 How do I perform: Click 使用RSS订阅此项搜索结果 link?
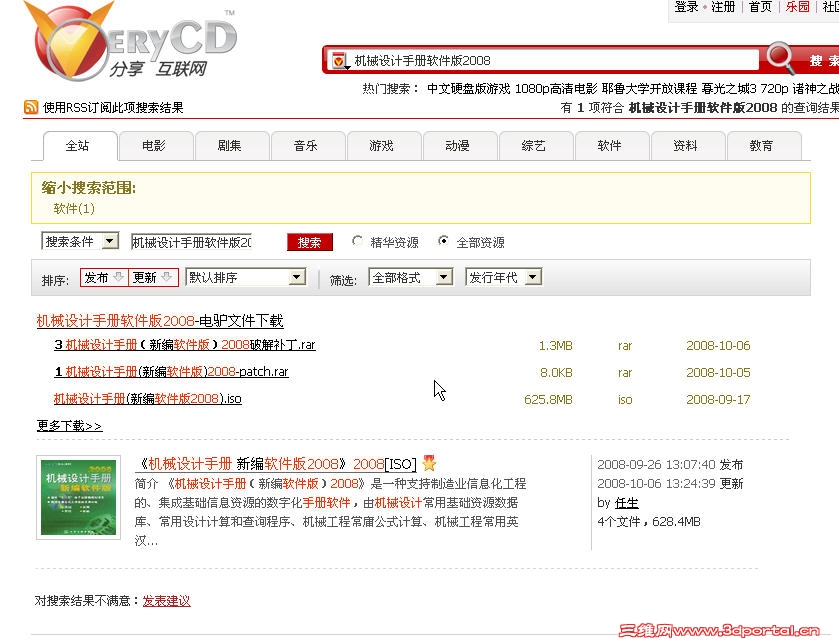[113, 108]
